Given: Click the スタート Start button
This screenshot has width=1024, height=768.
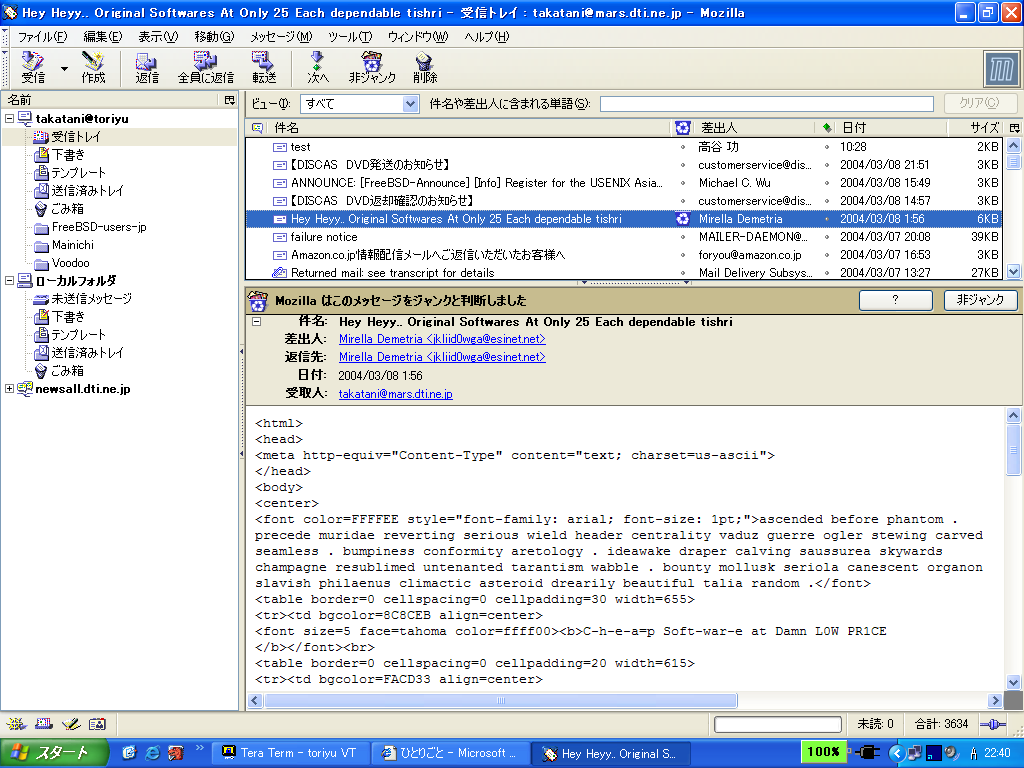Looking at the screenshot, I should click(54, 753).
